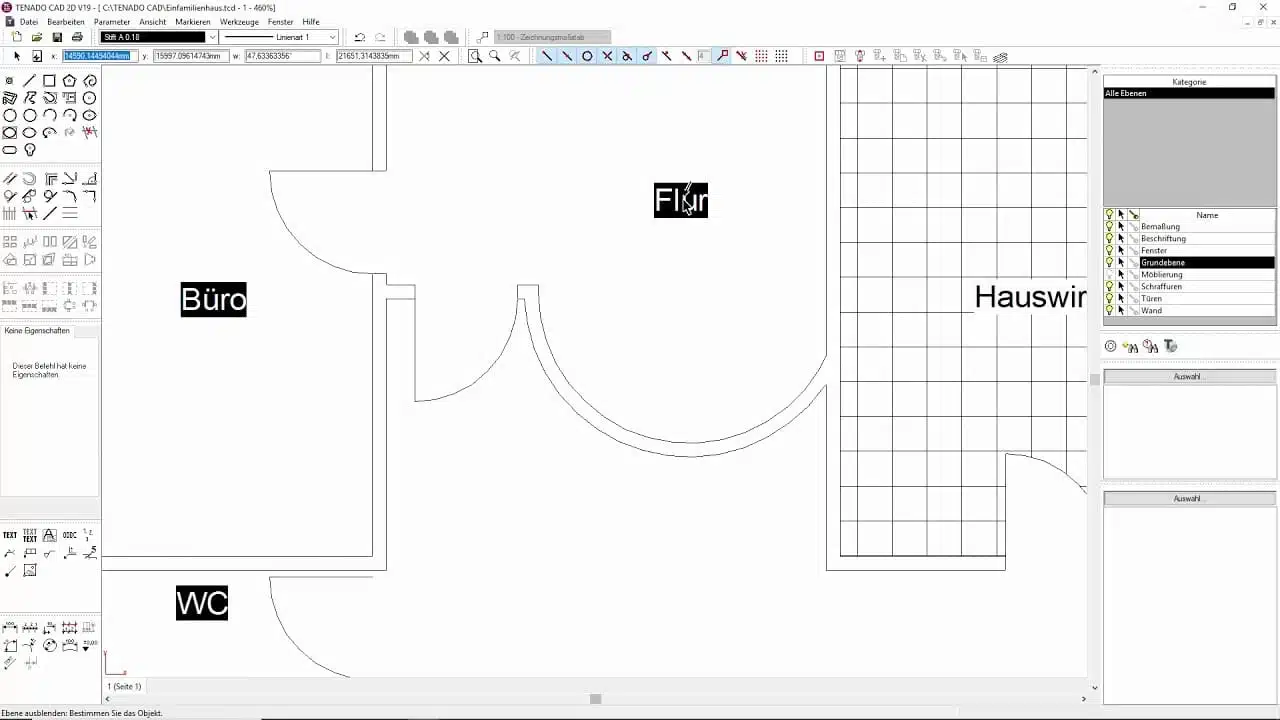This screenshot has height=720, width=1280.
Task: Open the 1:100 Zeichnungsmaßstab scale dropdown
Action: tap(553, 37)
